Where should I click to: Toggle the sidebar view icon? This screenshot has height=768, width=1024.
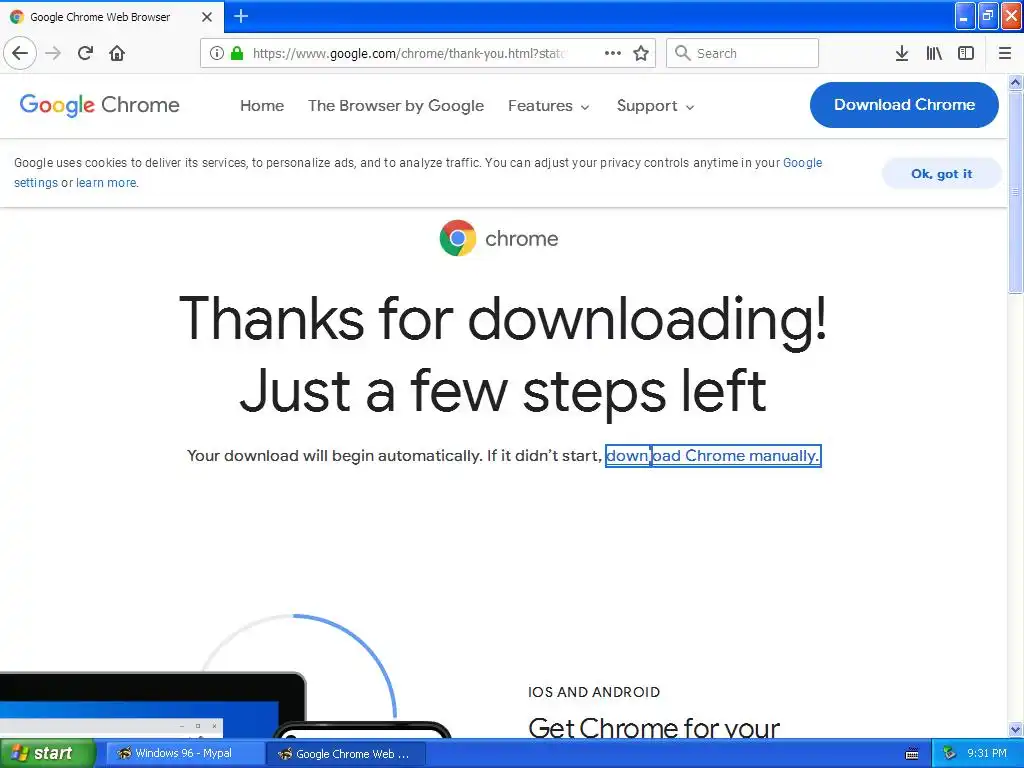966,53
